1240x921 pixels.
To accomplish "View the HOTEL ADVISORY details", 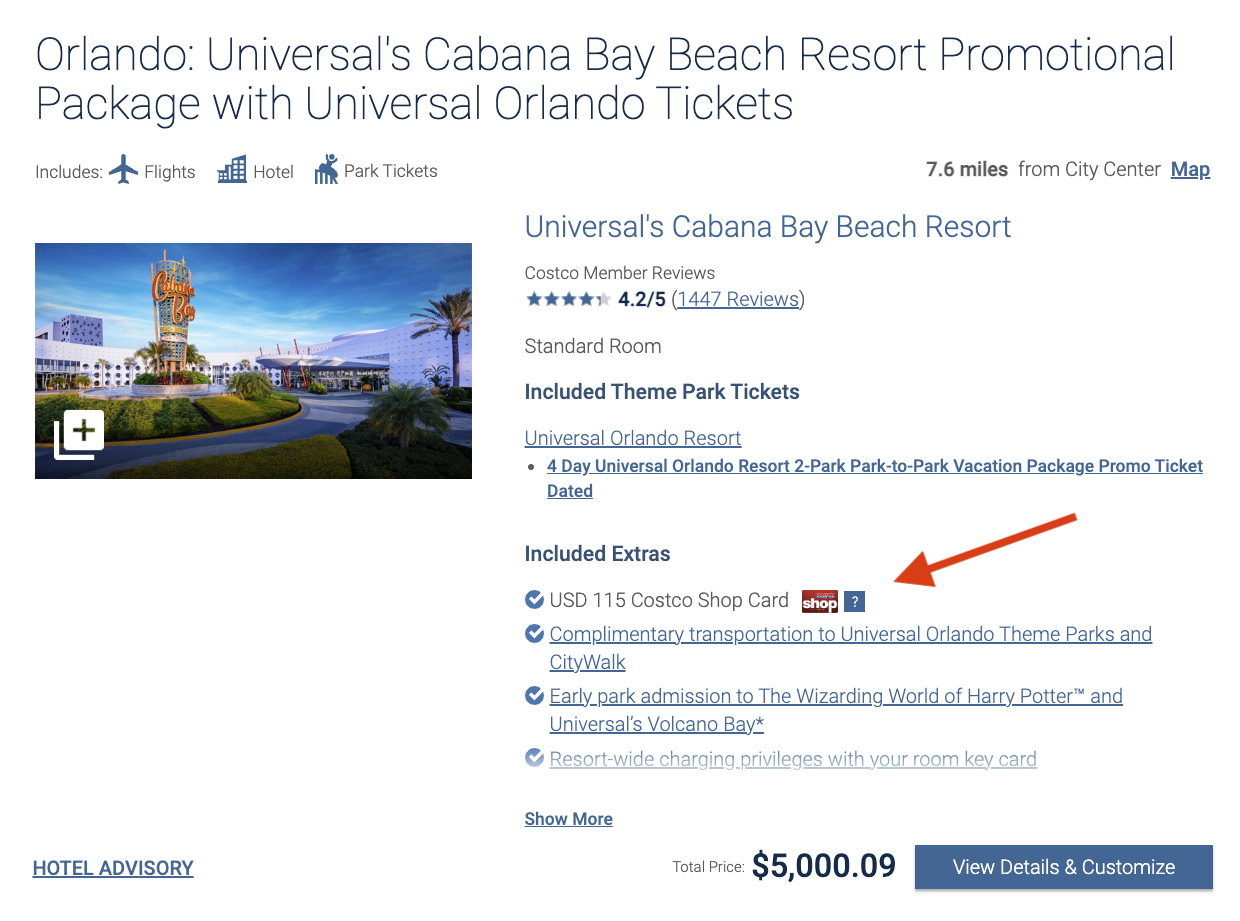I will pyautogui.click(x=112, y=867).
